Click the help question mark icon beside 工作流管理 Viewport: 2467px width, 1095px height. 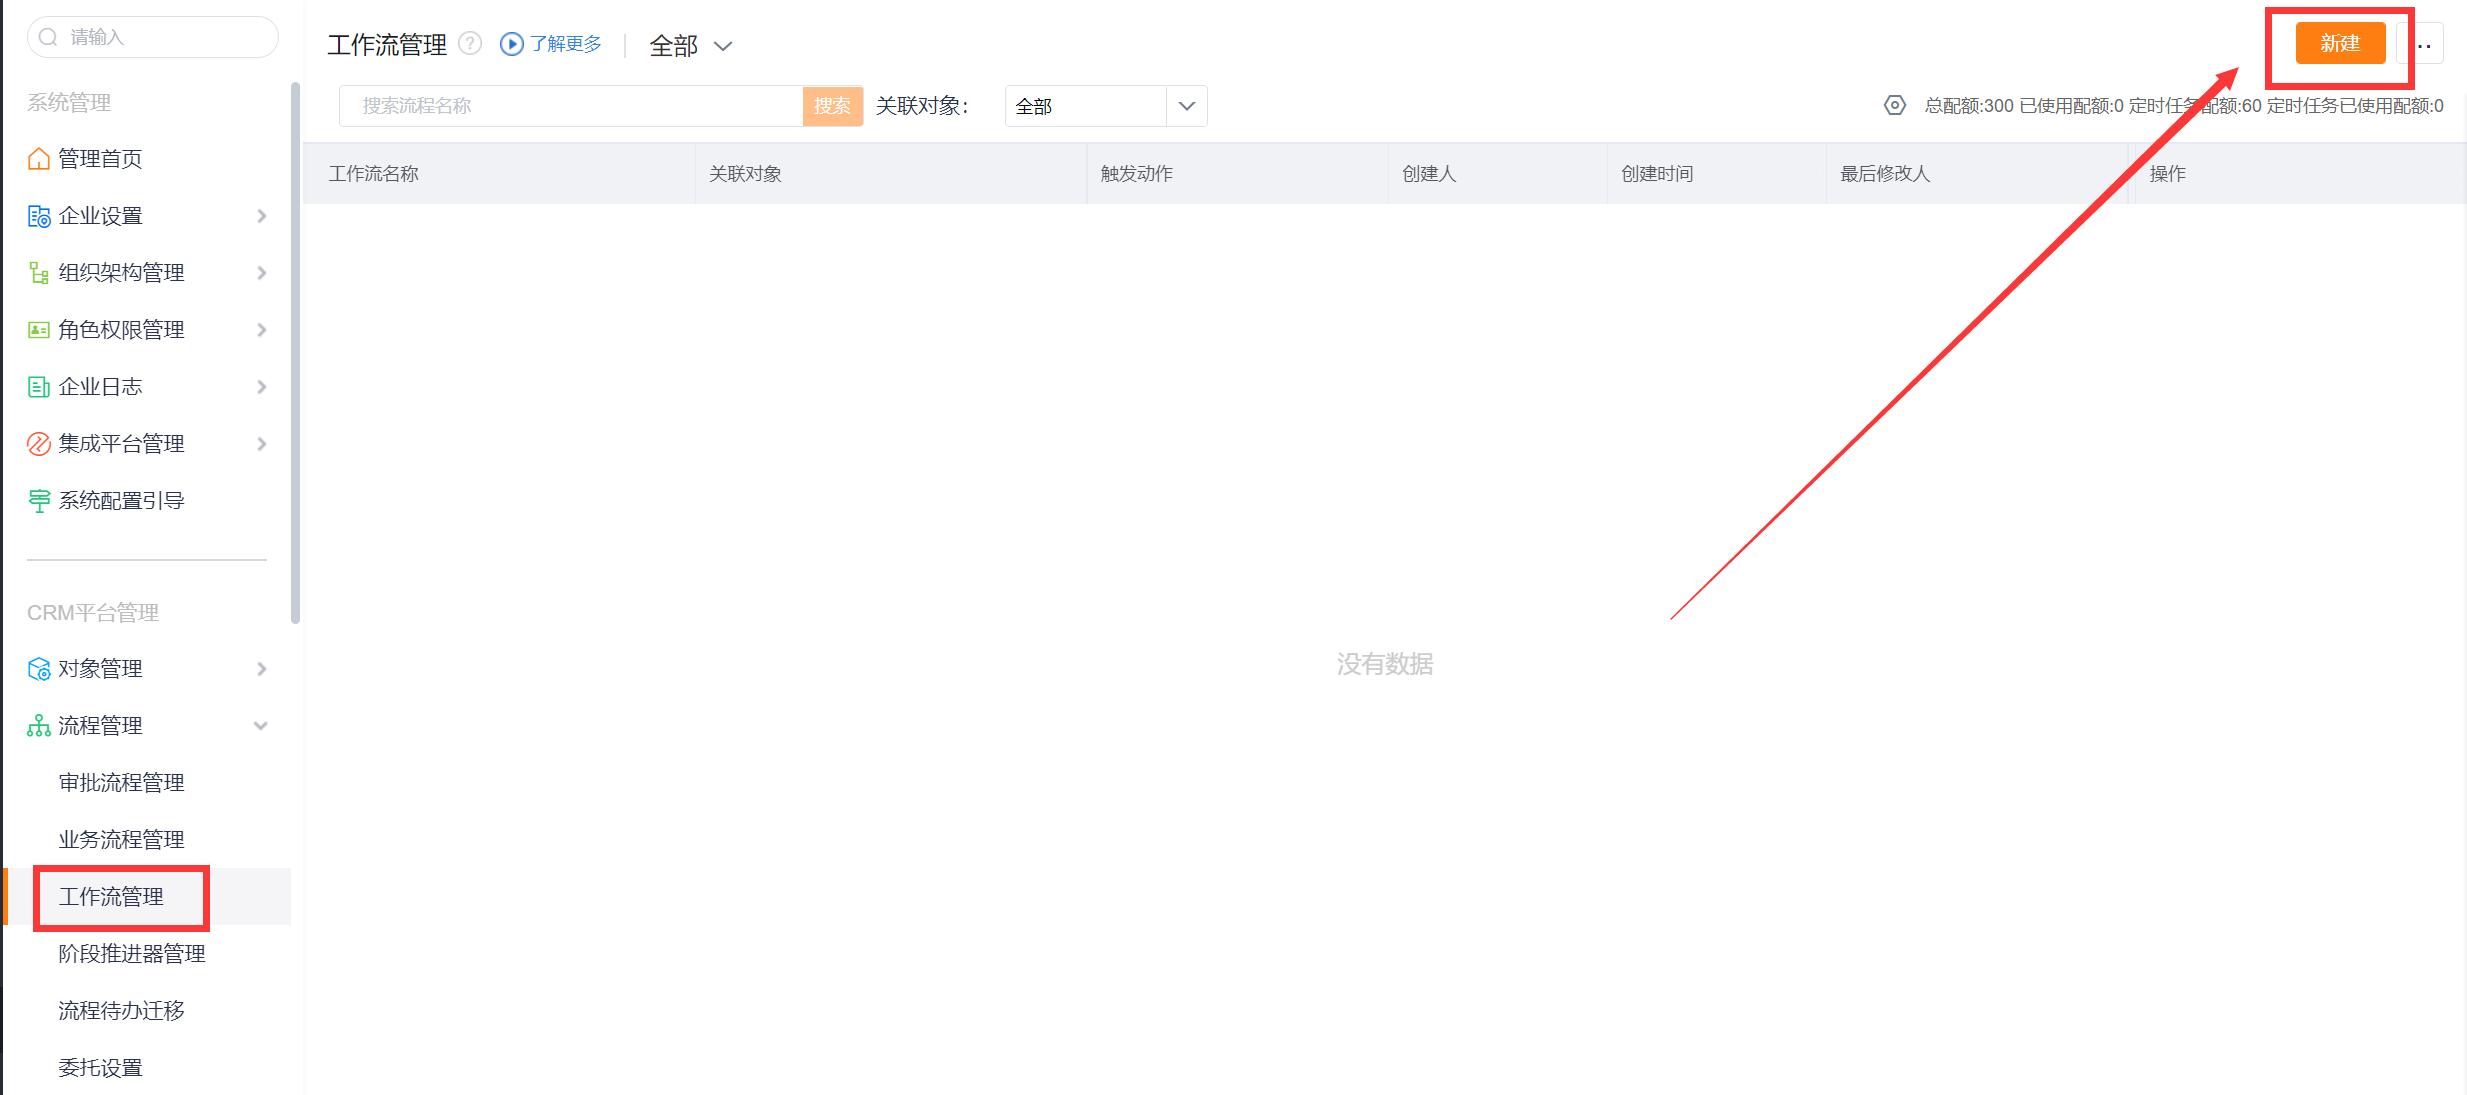tap(470, 44)
